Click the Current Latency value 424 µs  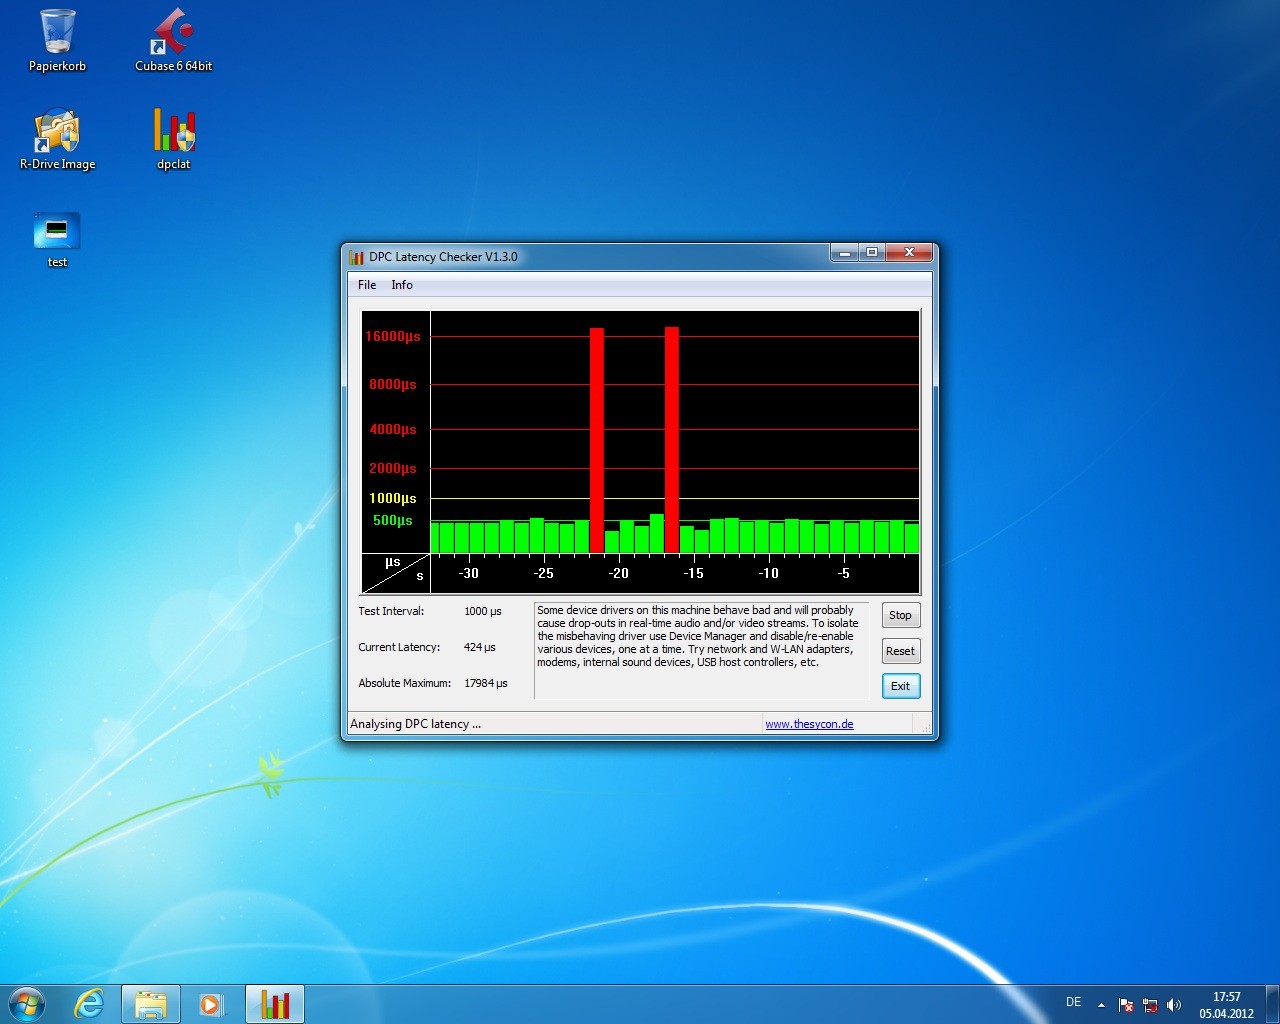click(480, 647)
